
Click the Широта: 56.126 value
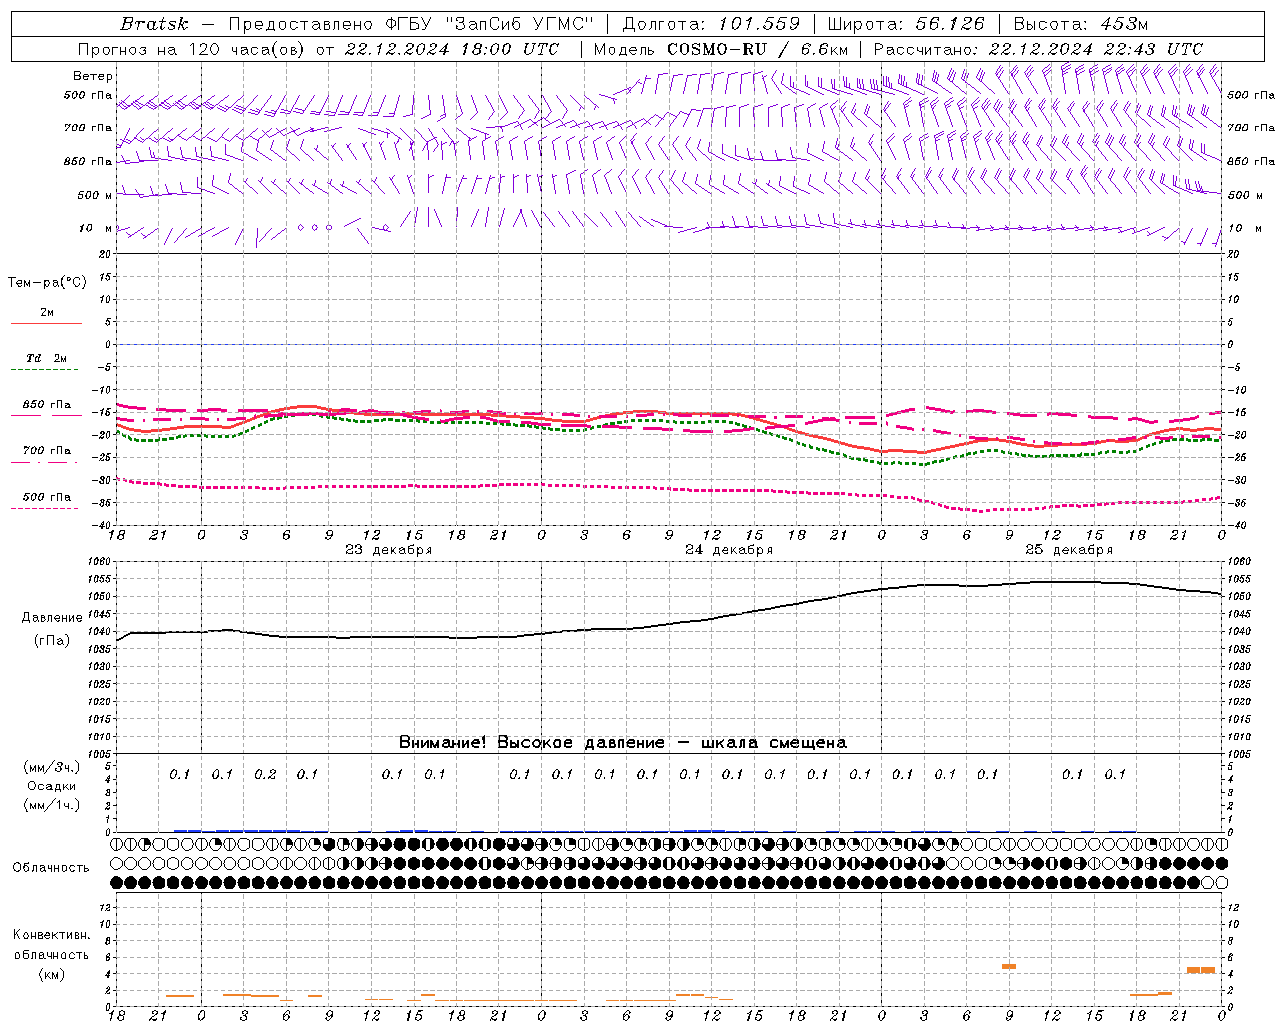tap(906, 24)
